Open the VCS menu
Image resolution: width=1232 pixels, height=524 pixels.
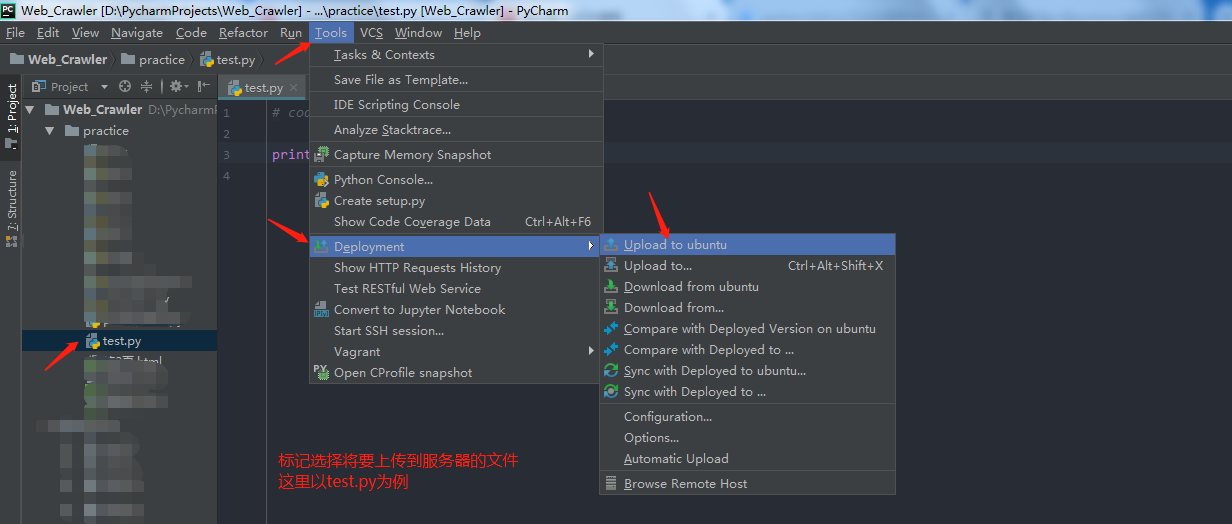(371, 33)
